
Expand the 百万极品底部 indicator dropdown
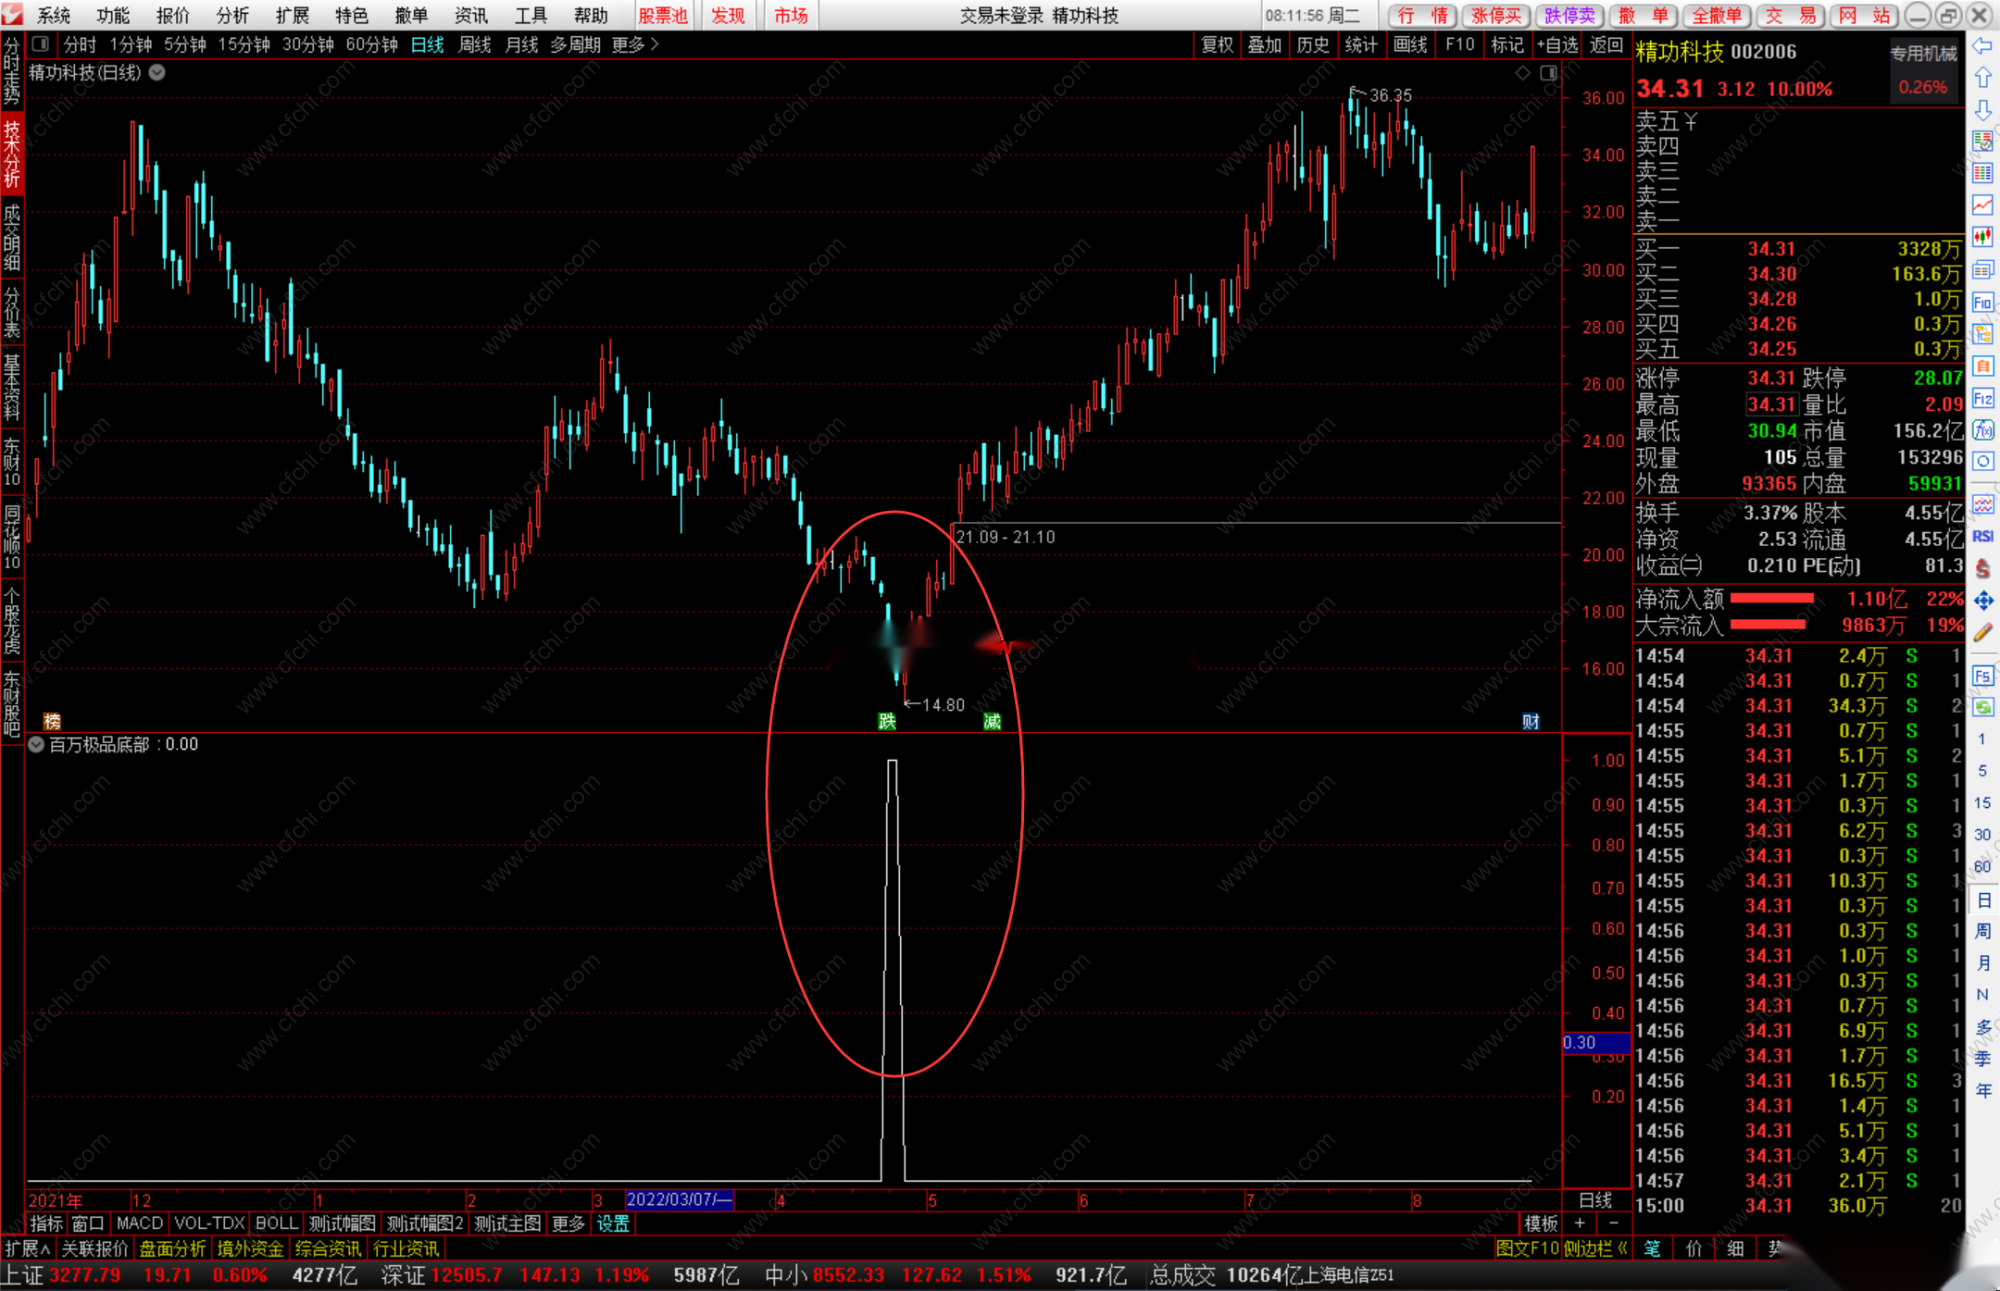tap(36, 745)
